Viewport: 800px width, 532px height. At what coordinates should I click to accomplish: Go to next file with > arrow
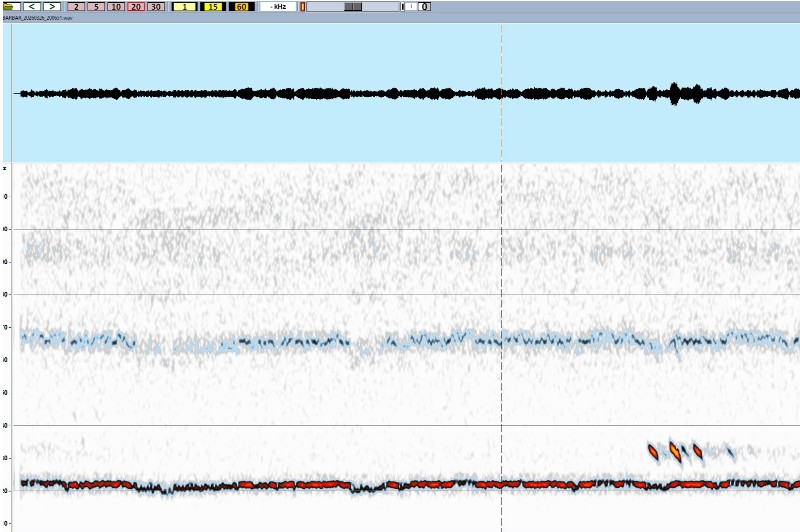52,6
